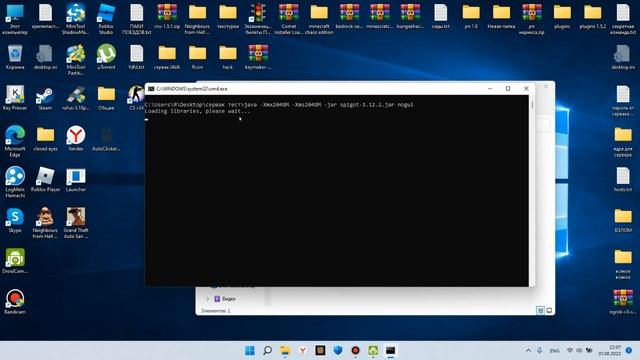Open the Roblox Studio desktop shortcut

point(106,18)
